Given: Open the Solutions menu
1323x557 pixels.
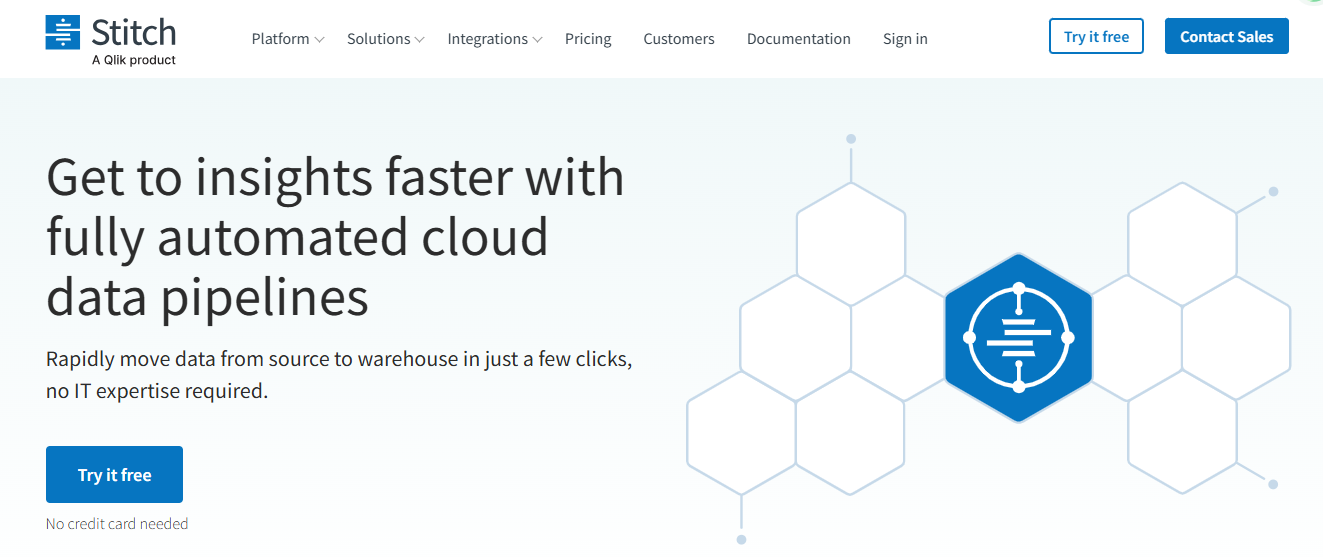Looking at the screenshot, I should (x=378, y=39).
